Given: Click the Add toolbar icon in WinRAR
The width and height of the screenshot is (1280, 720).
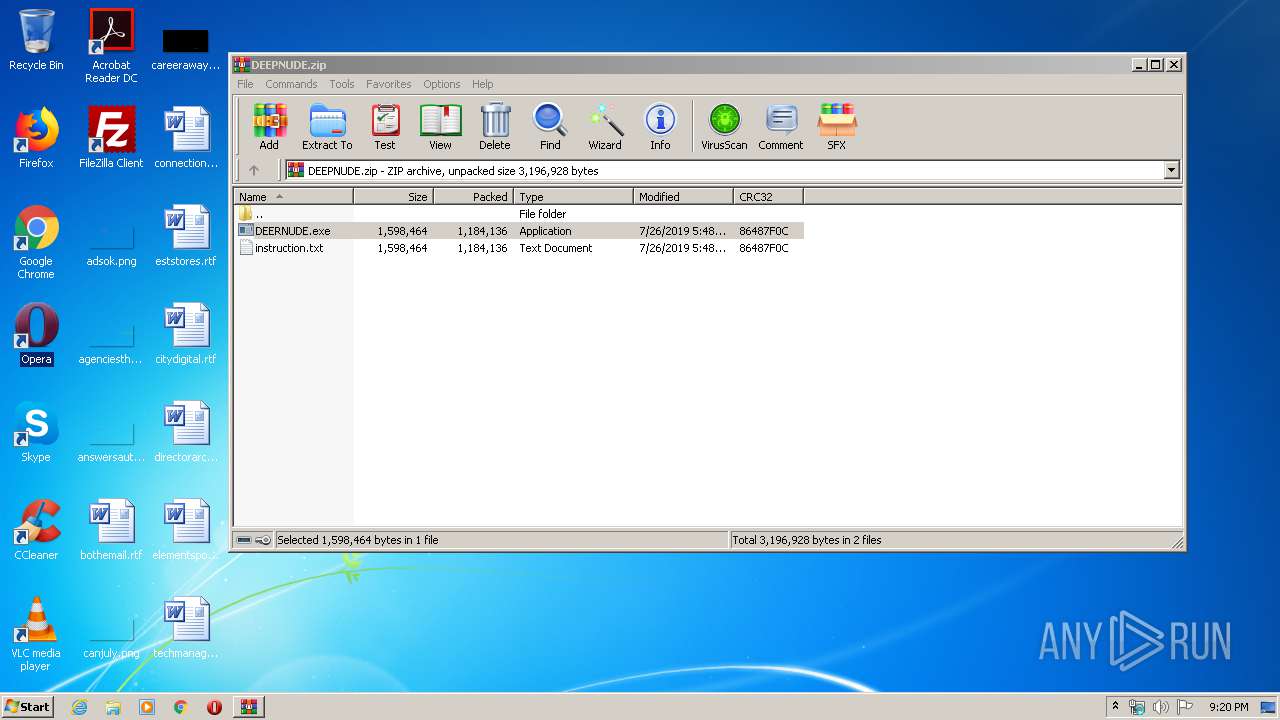Looking at the screenshot, I should point(269,127).
